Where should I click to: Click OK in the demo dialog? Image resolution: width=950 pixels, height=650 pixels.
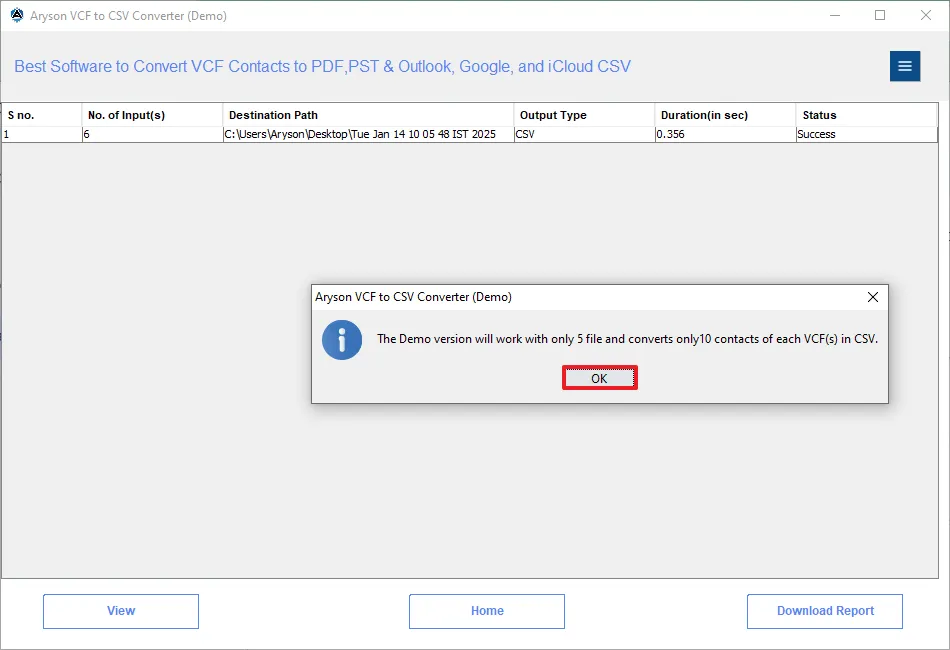coord(599,378)
